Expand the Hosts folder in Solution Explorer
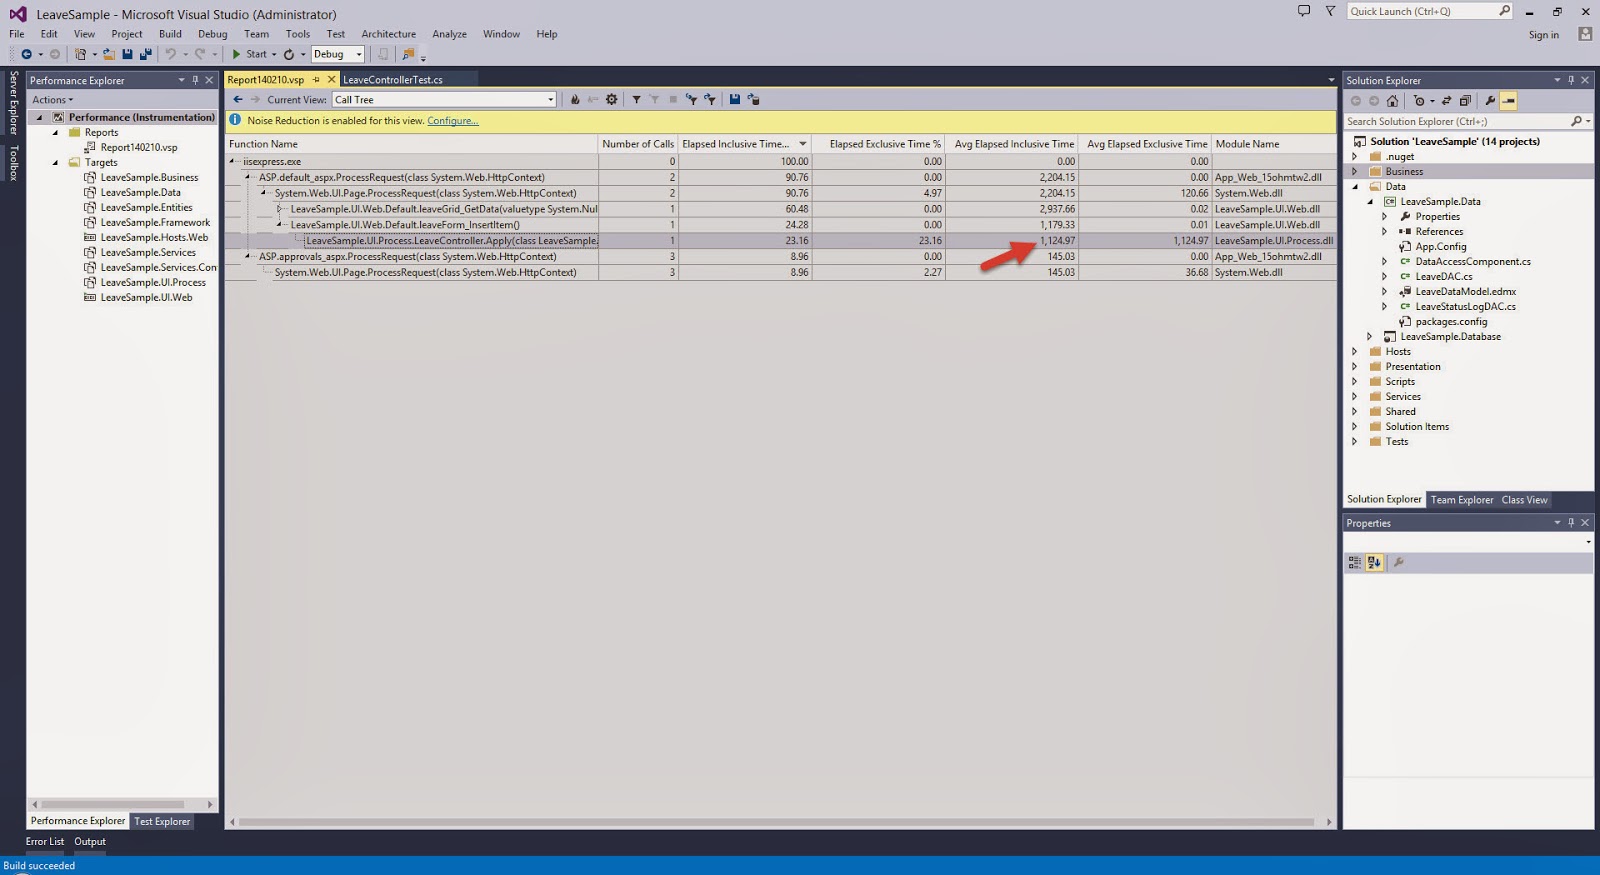The image size is (1600, 875). tap(1355, 351)
